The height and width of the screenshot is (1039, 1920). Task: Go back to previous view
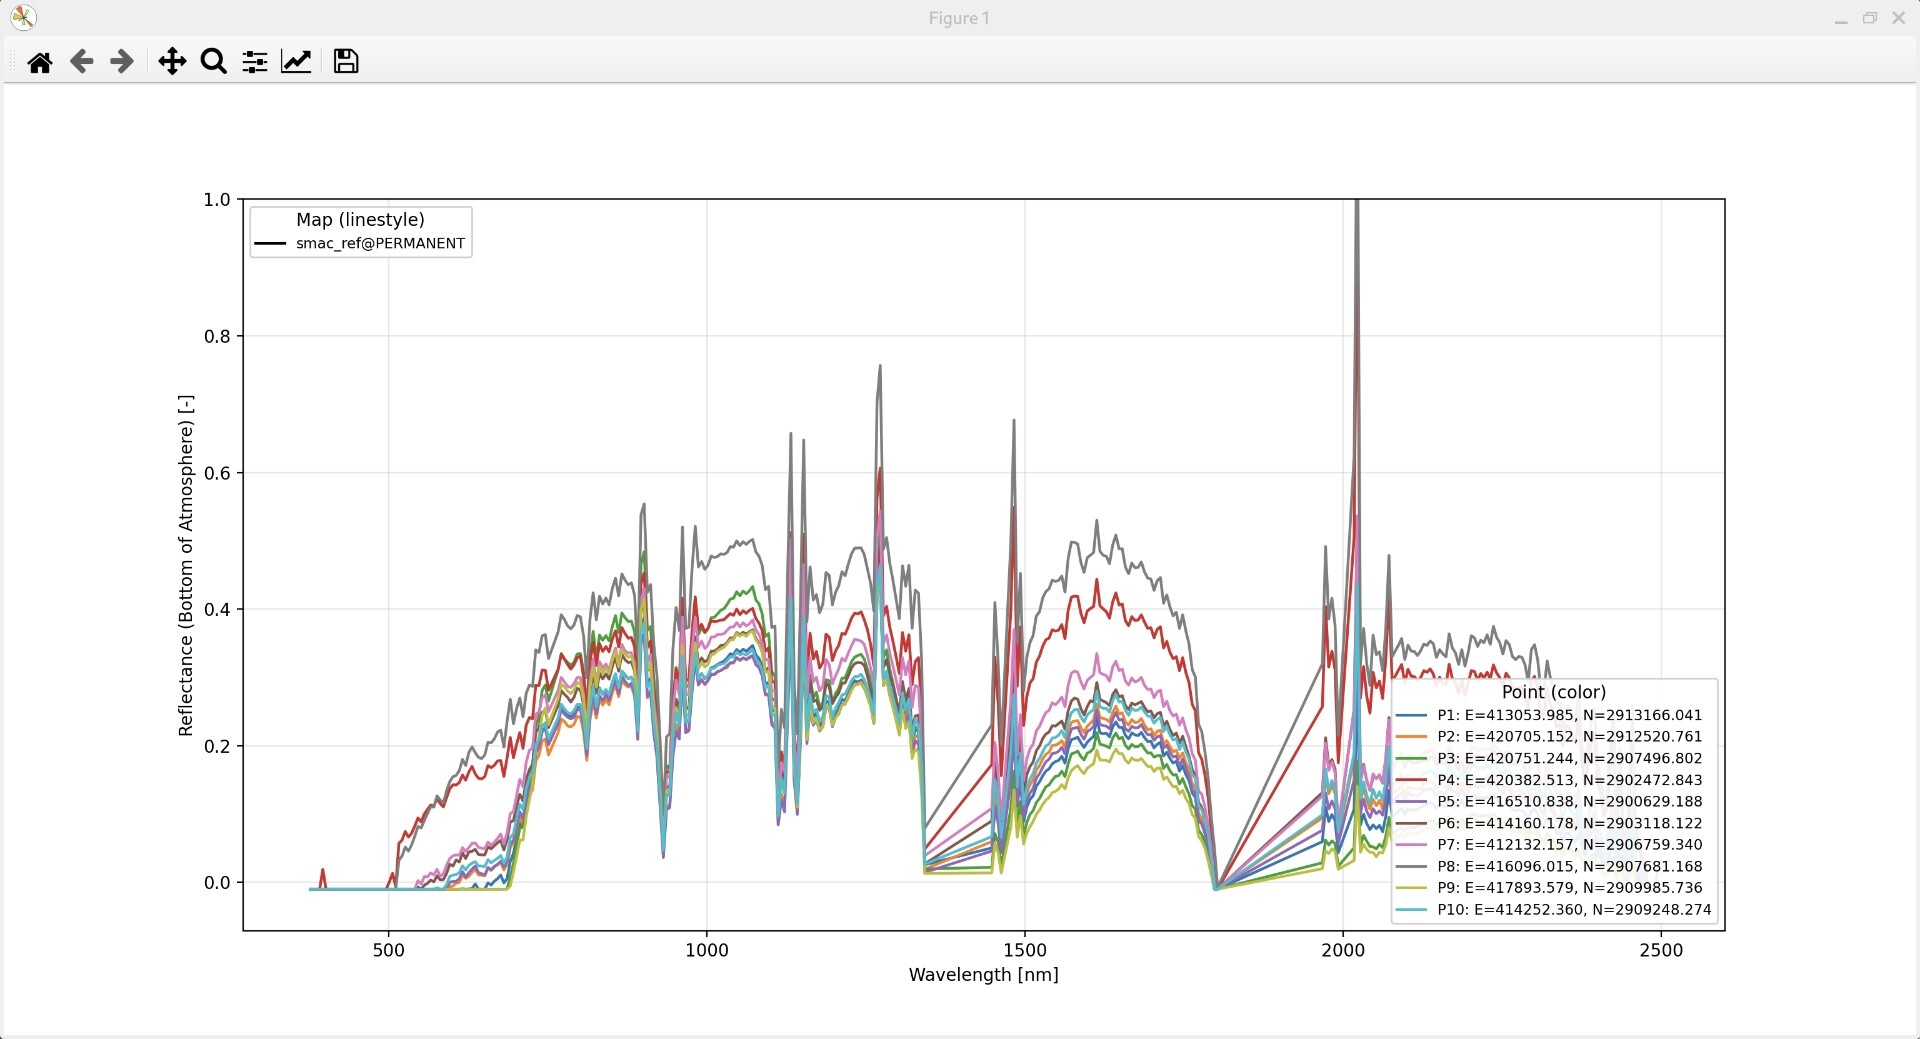[81, 62]
